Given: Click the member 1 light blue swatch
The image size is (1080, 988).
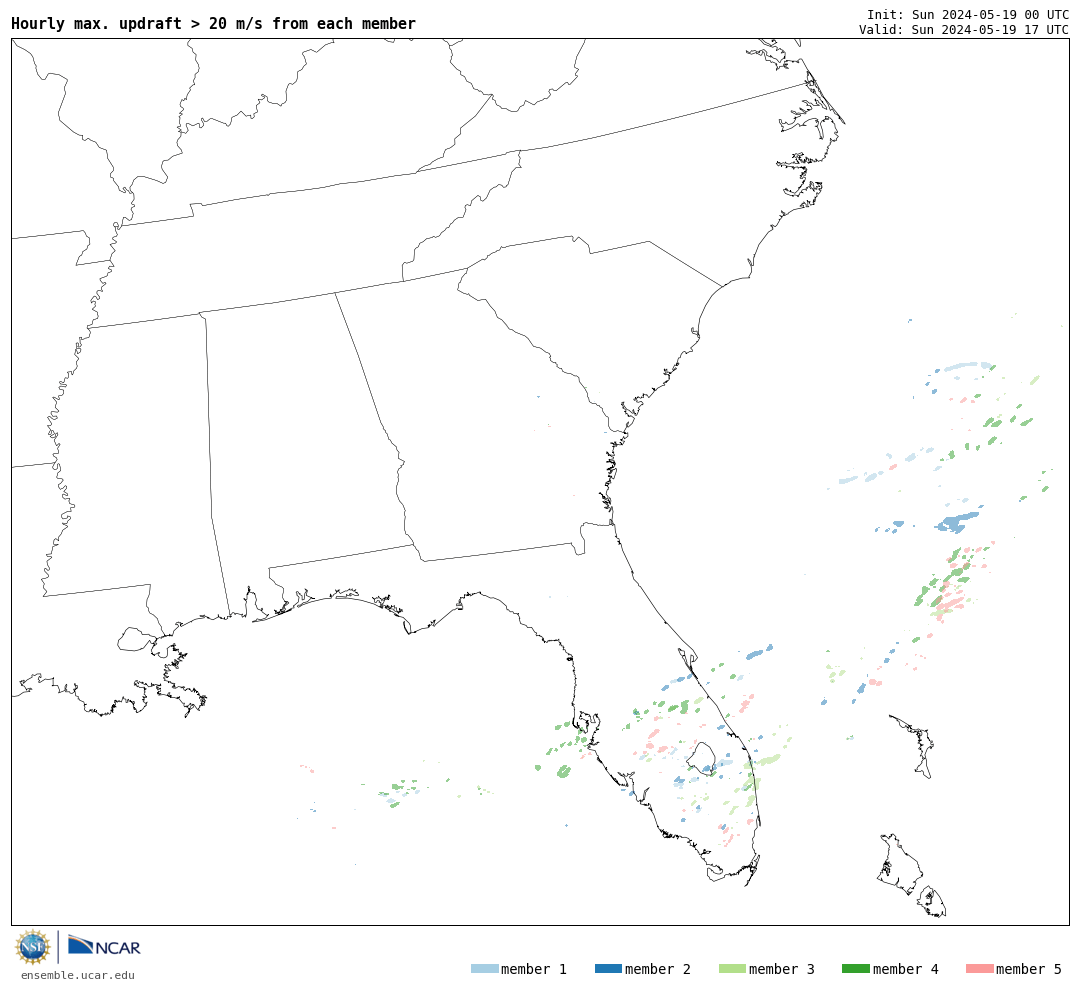Looking at the screenshot, I should (484, 969).
